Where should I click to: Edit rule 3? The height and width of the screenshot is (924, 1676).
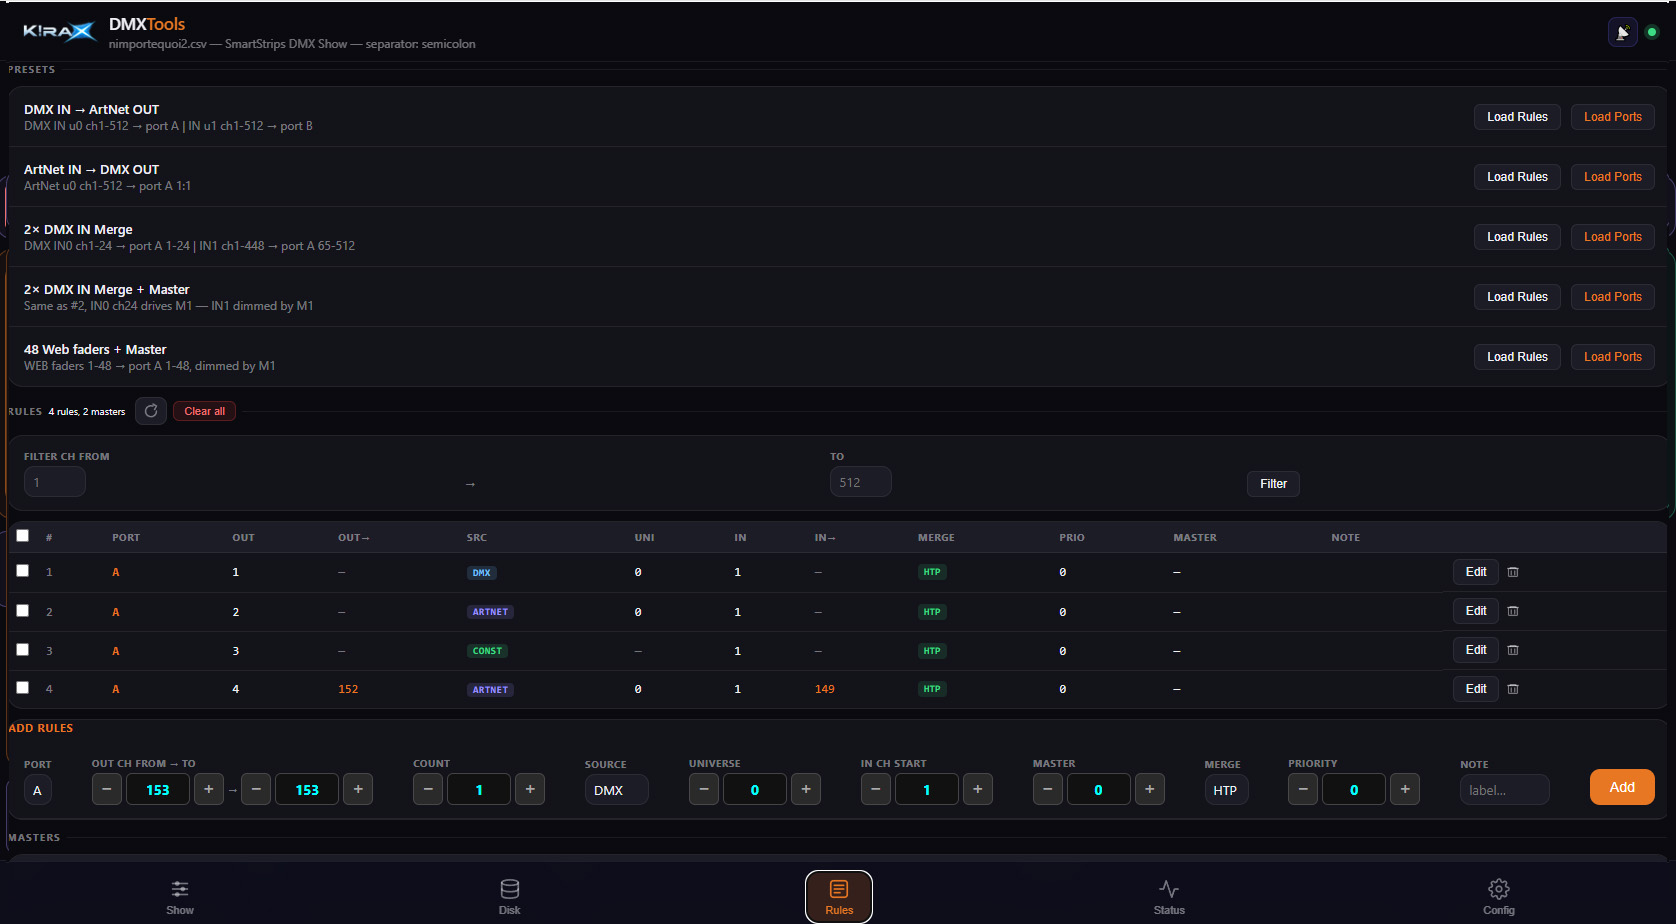coord(1476,650)
